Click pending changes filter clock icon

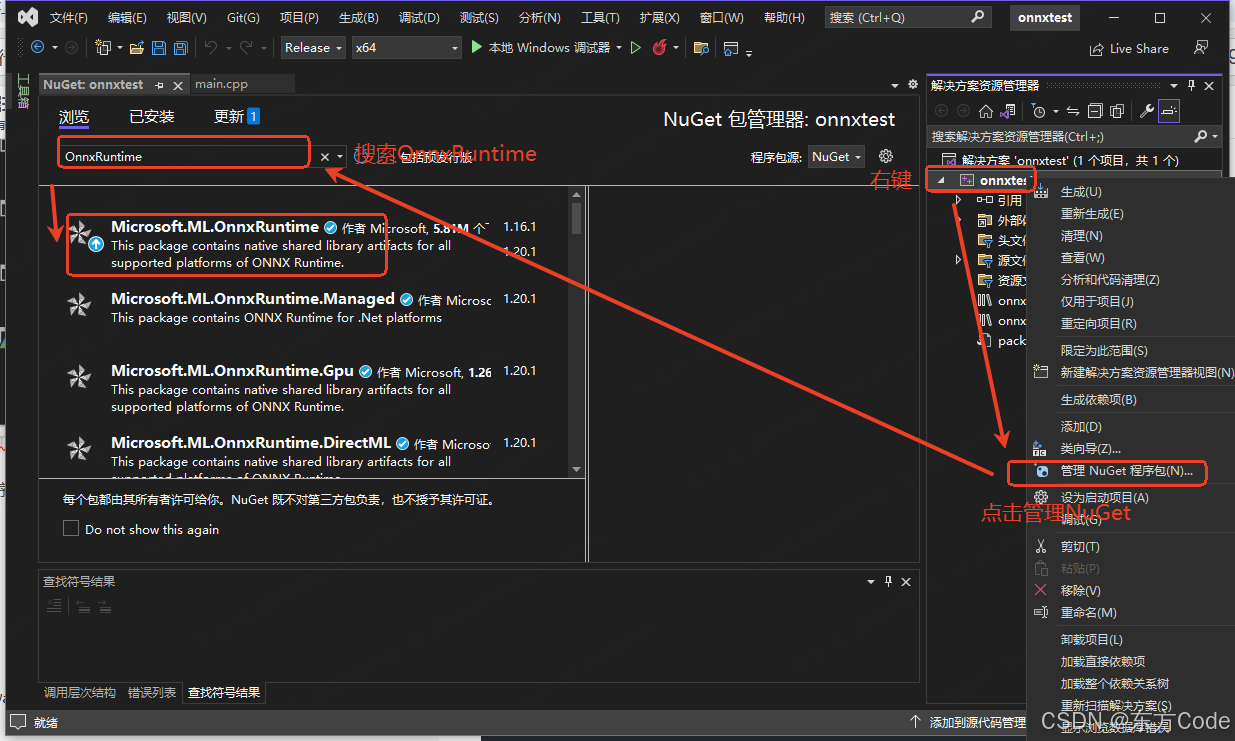[1039, 111]
